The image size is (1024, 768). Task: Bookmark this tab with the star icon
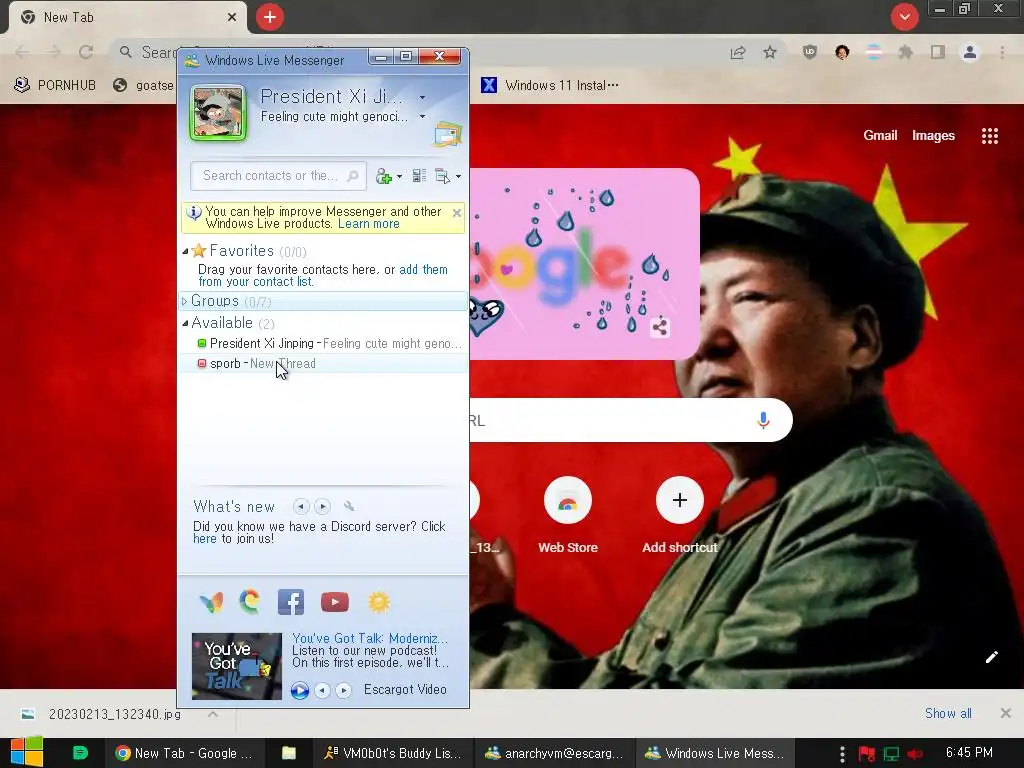pyautogui.click(x=770, y=52)
